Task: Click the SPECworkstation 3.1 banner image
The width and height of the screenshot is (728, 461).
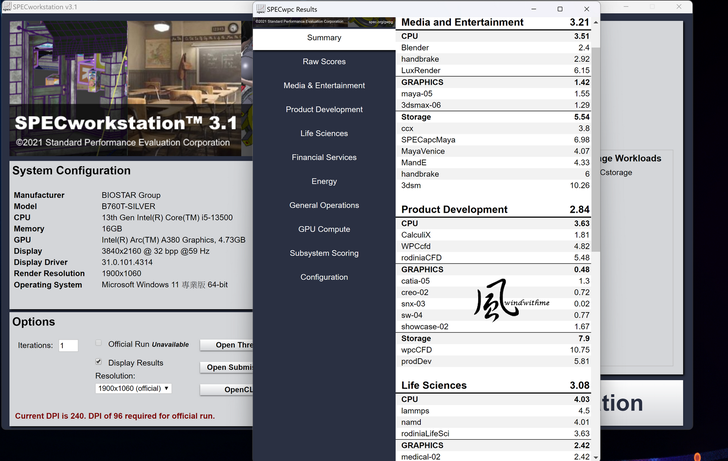Action: (131, 88)
